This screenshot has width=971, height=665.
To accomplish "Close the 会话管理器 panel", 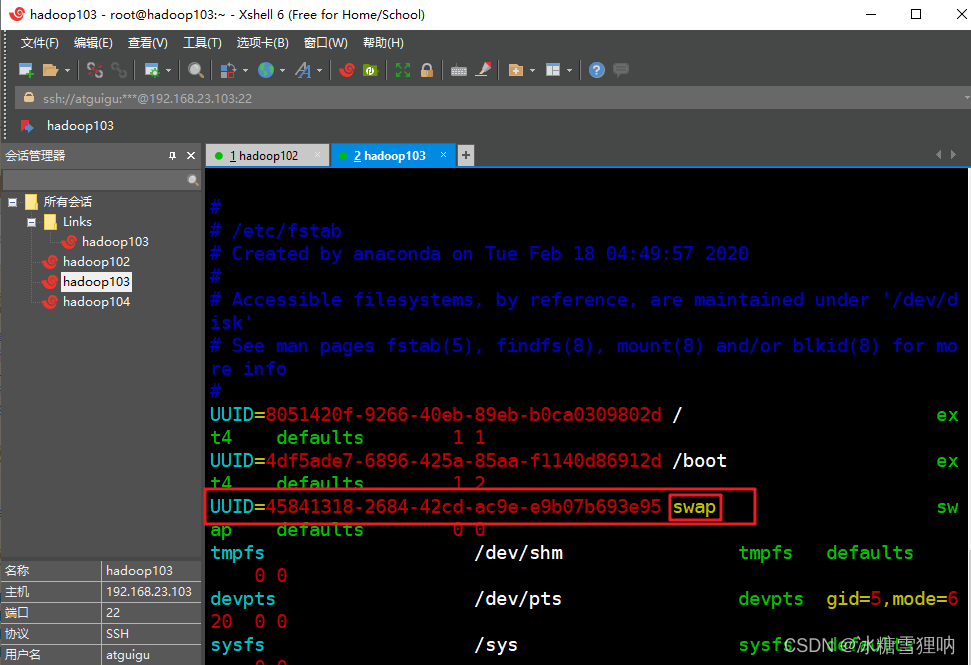I will [191, 156].
